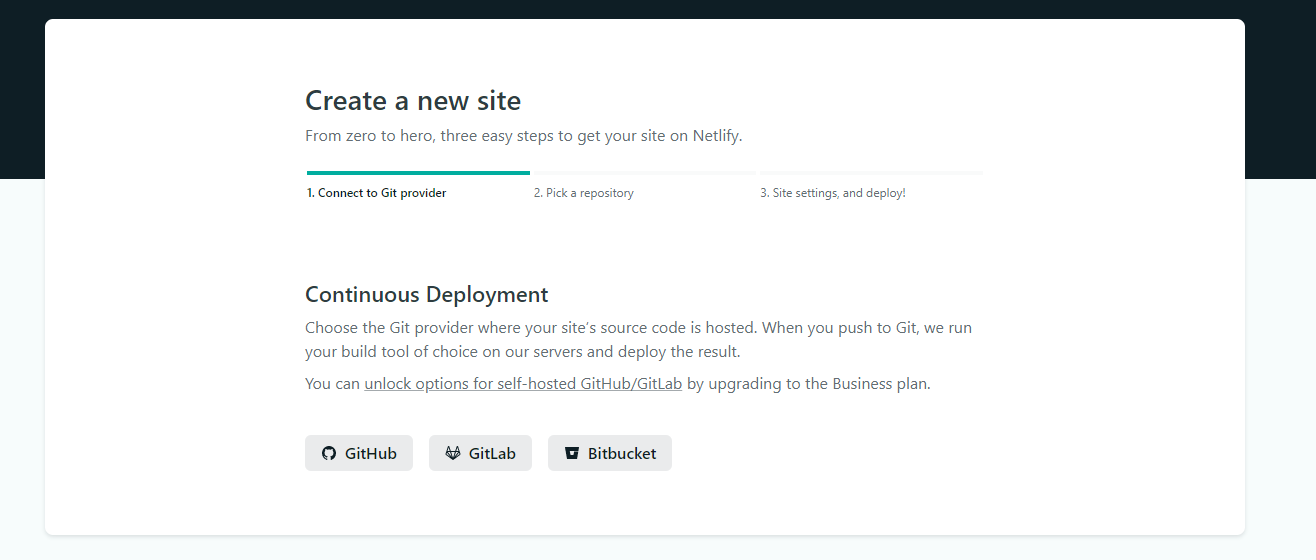
Task: Click the Create a new site heading
Action: (x=413, y=101)
